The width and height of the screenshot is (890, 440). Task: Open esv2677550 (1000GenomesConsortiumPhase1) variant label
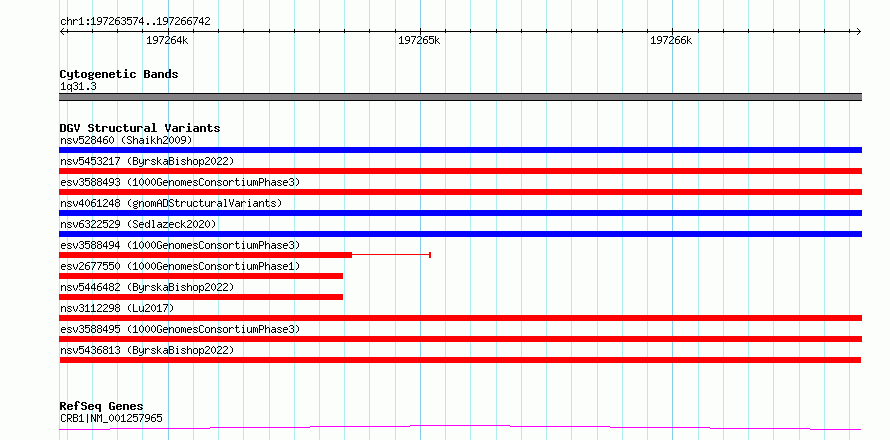click(x=180, y=266)
